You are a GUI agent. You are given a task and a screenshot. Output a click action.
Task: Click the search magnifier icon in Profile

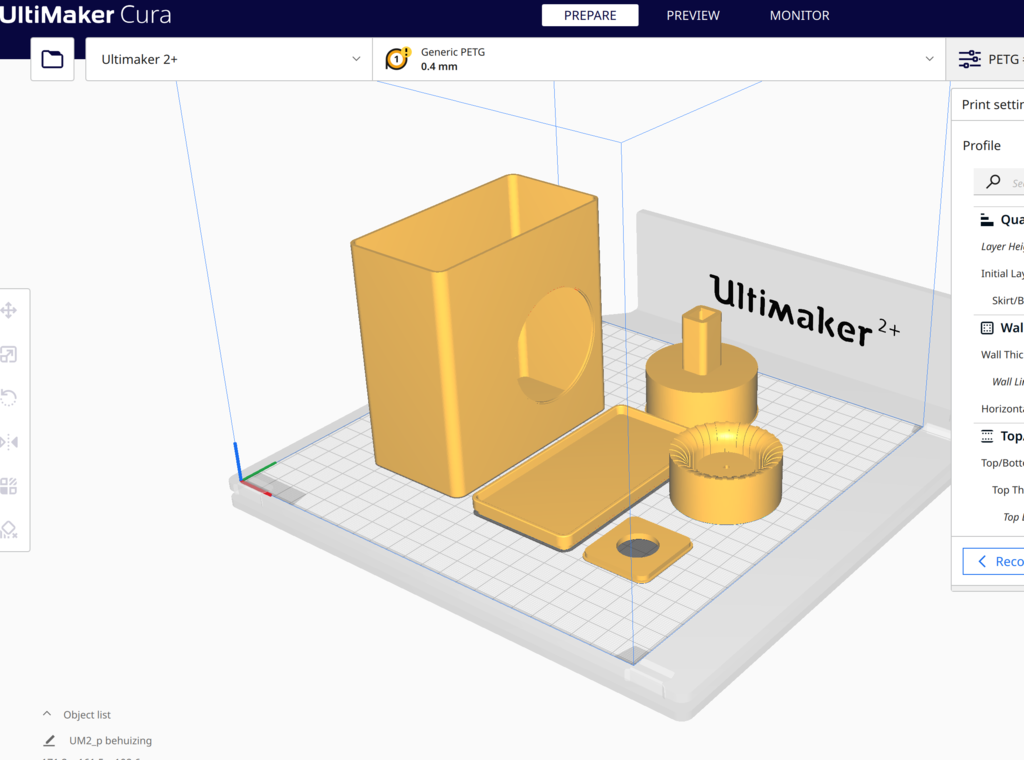(993, 182)
